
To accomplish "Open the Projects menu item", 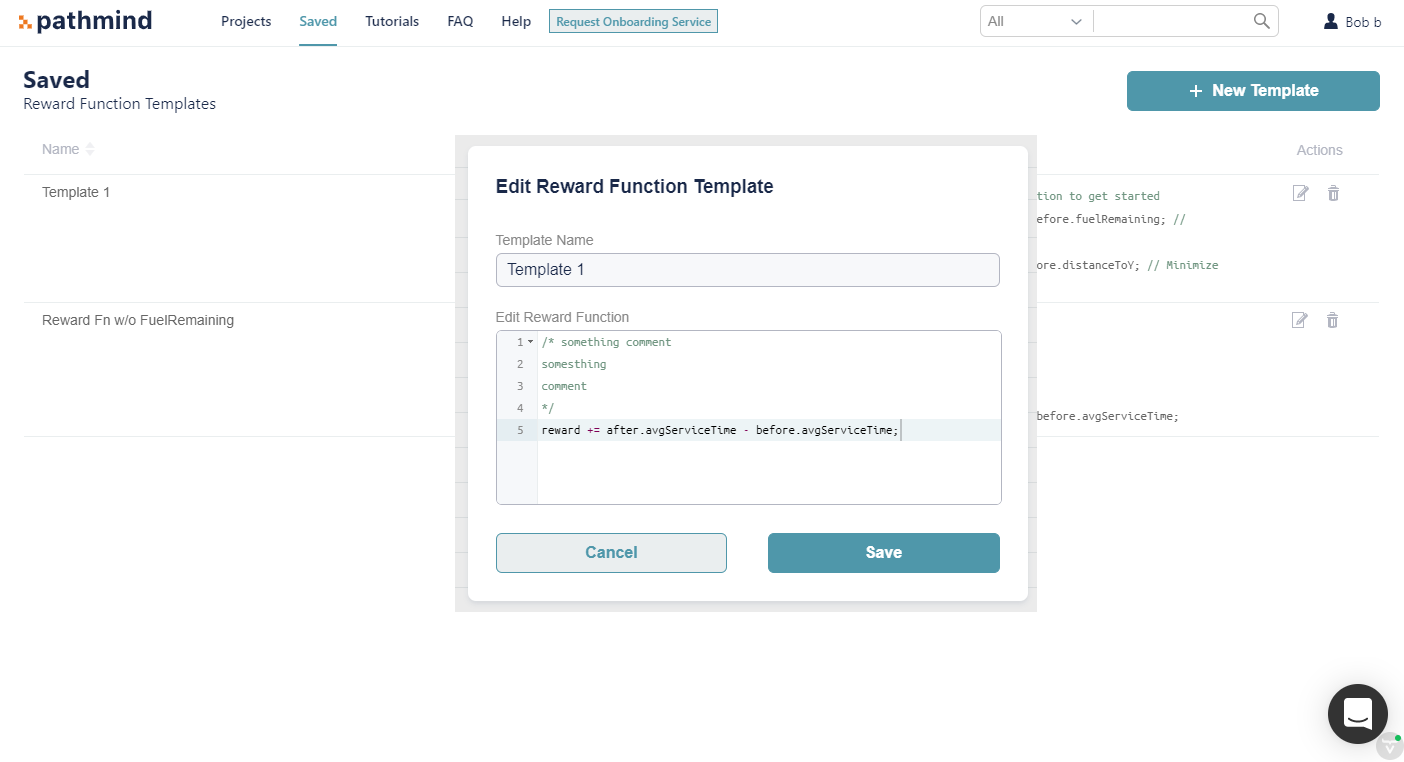I will tap(246, 21).
